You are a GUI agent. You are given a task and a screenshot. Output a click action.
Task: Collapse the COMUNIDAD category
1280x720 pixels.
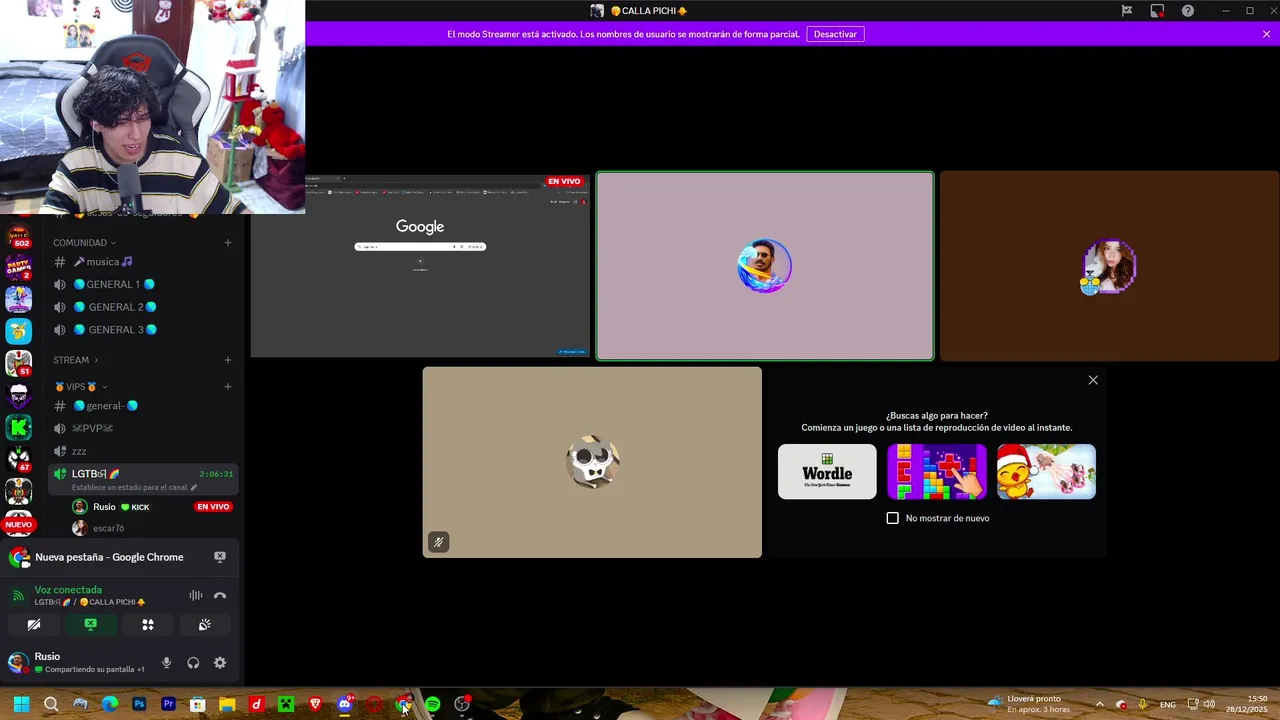tap(84, 243)
